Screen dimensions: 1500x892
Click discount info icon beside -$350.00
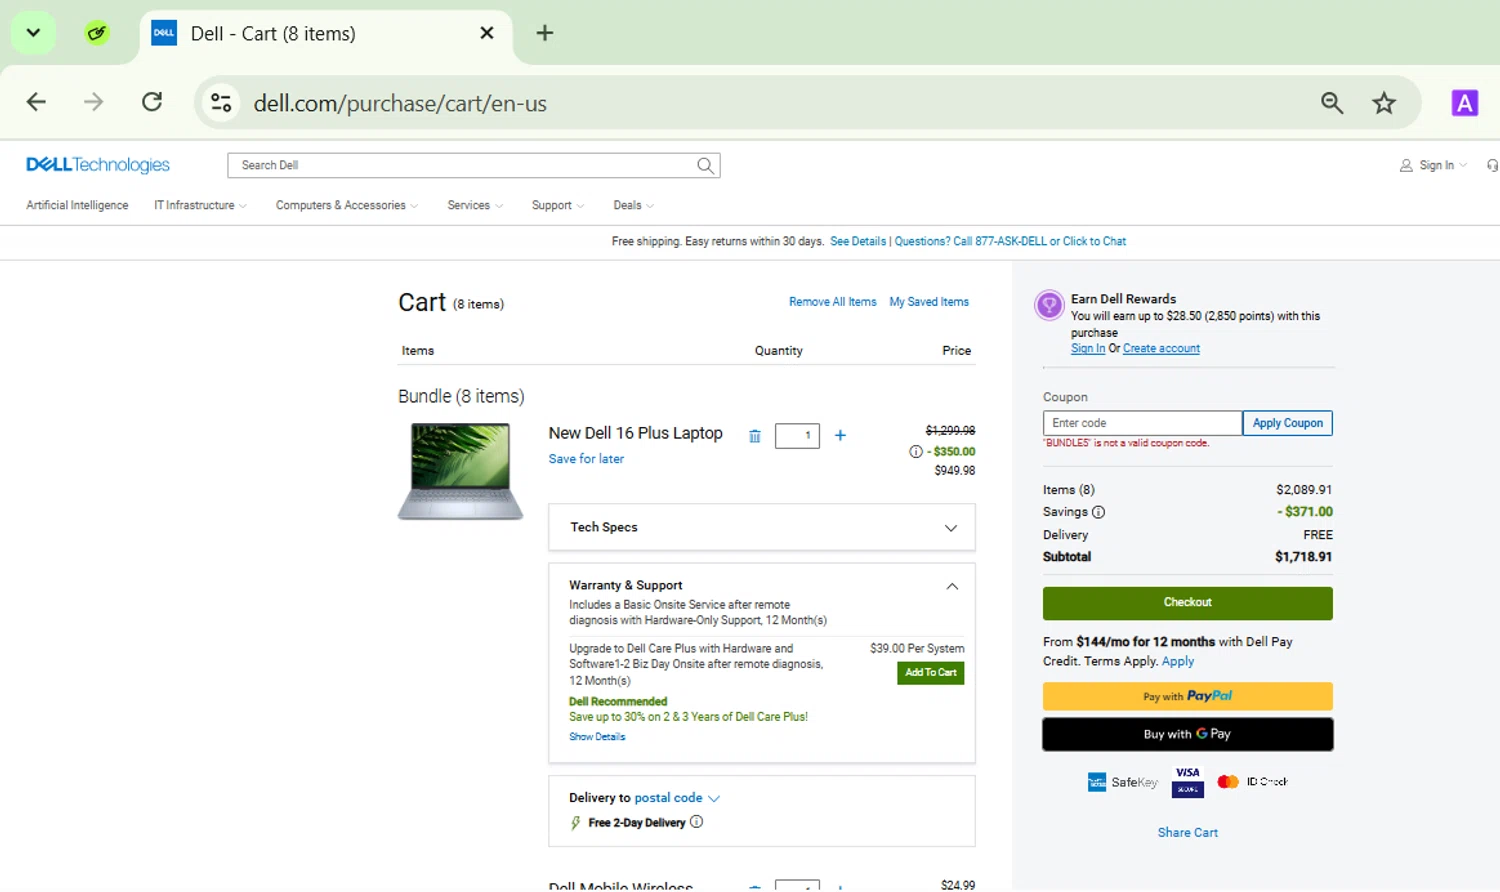915,452
